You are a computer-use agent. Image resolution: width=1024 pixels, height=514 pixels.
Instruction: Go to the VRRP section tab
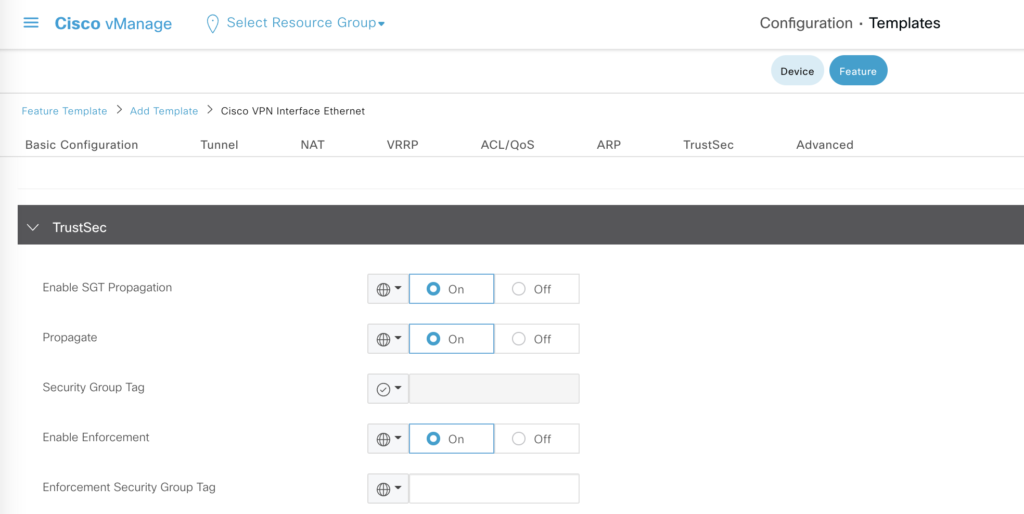coord(402,145)
